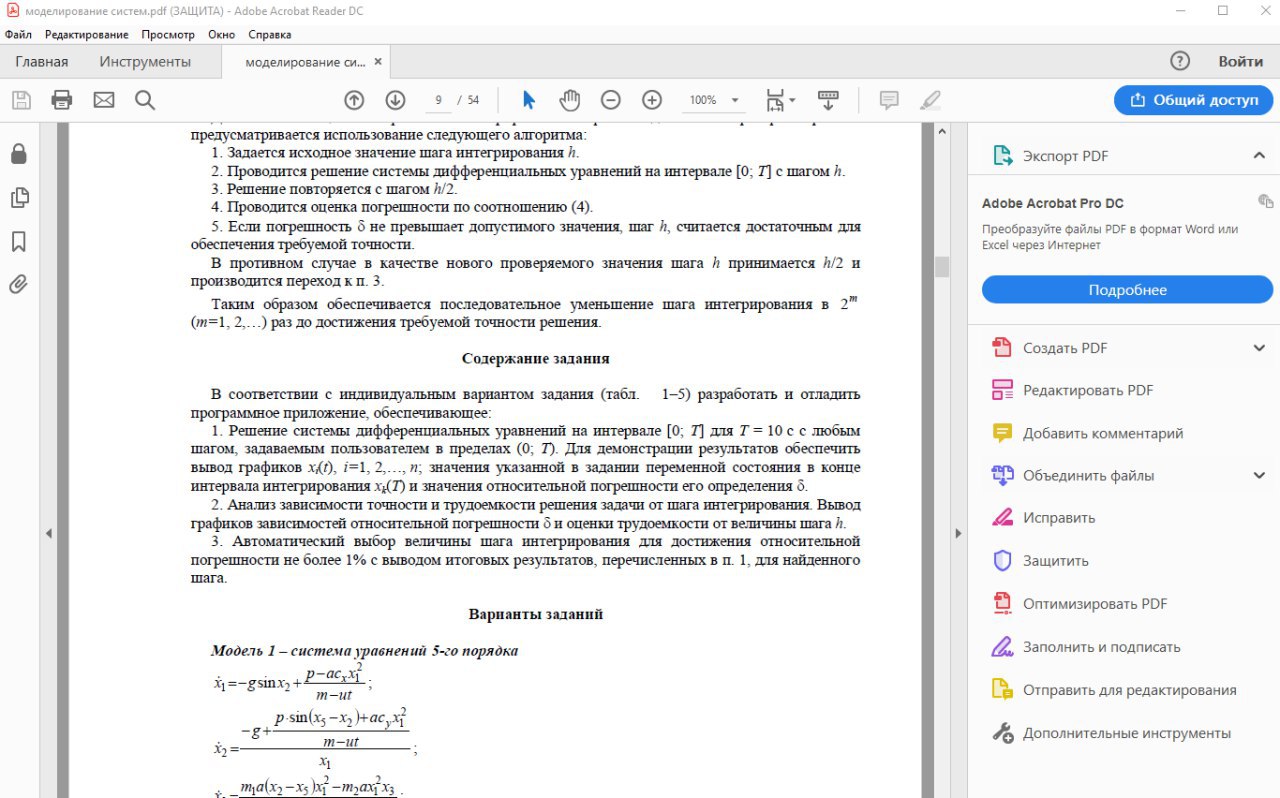Zoom out with minus icon
Image resolution: width=1280 pixels, height=798 pixels.
pyautogui.click(x=611, y=100)
